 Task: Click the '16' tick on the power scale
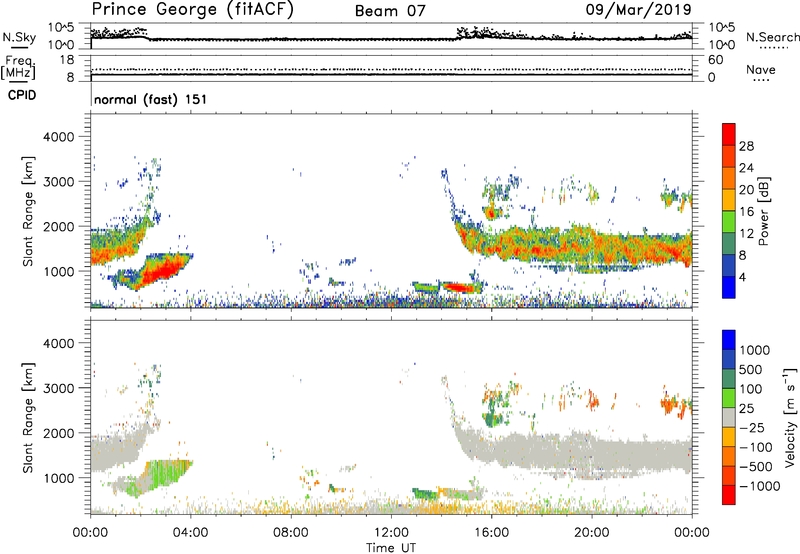pos(746,212)
